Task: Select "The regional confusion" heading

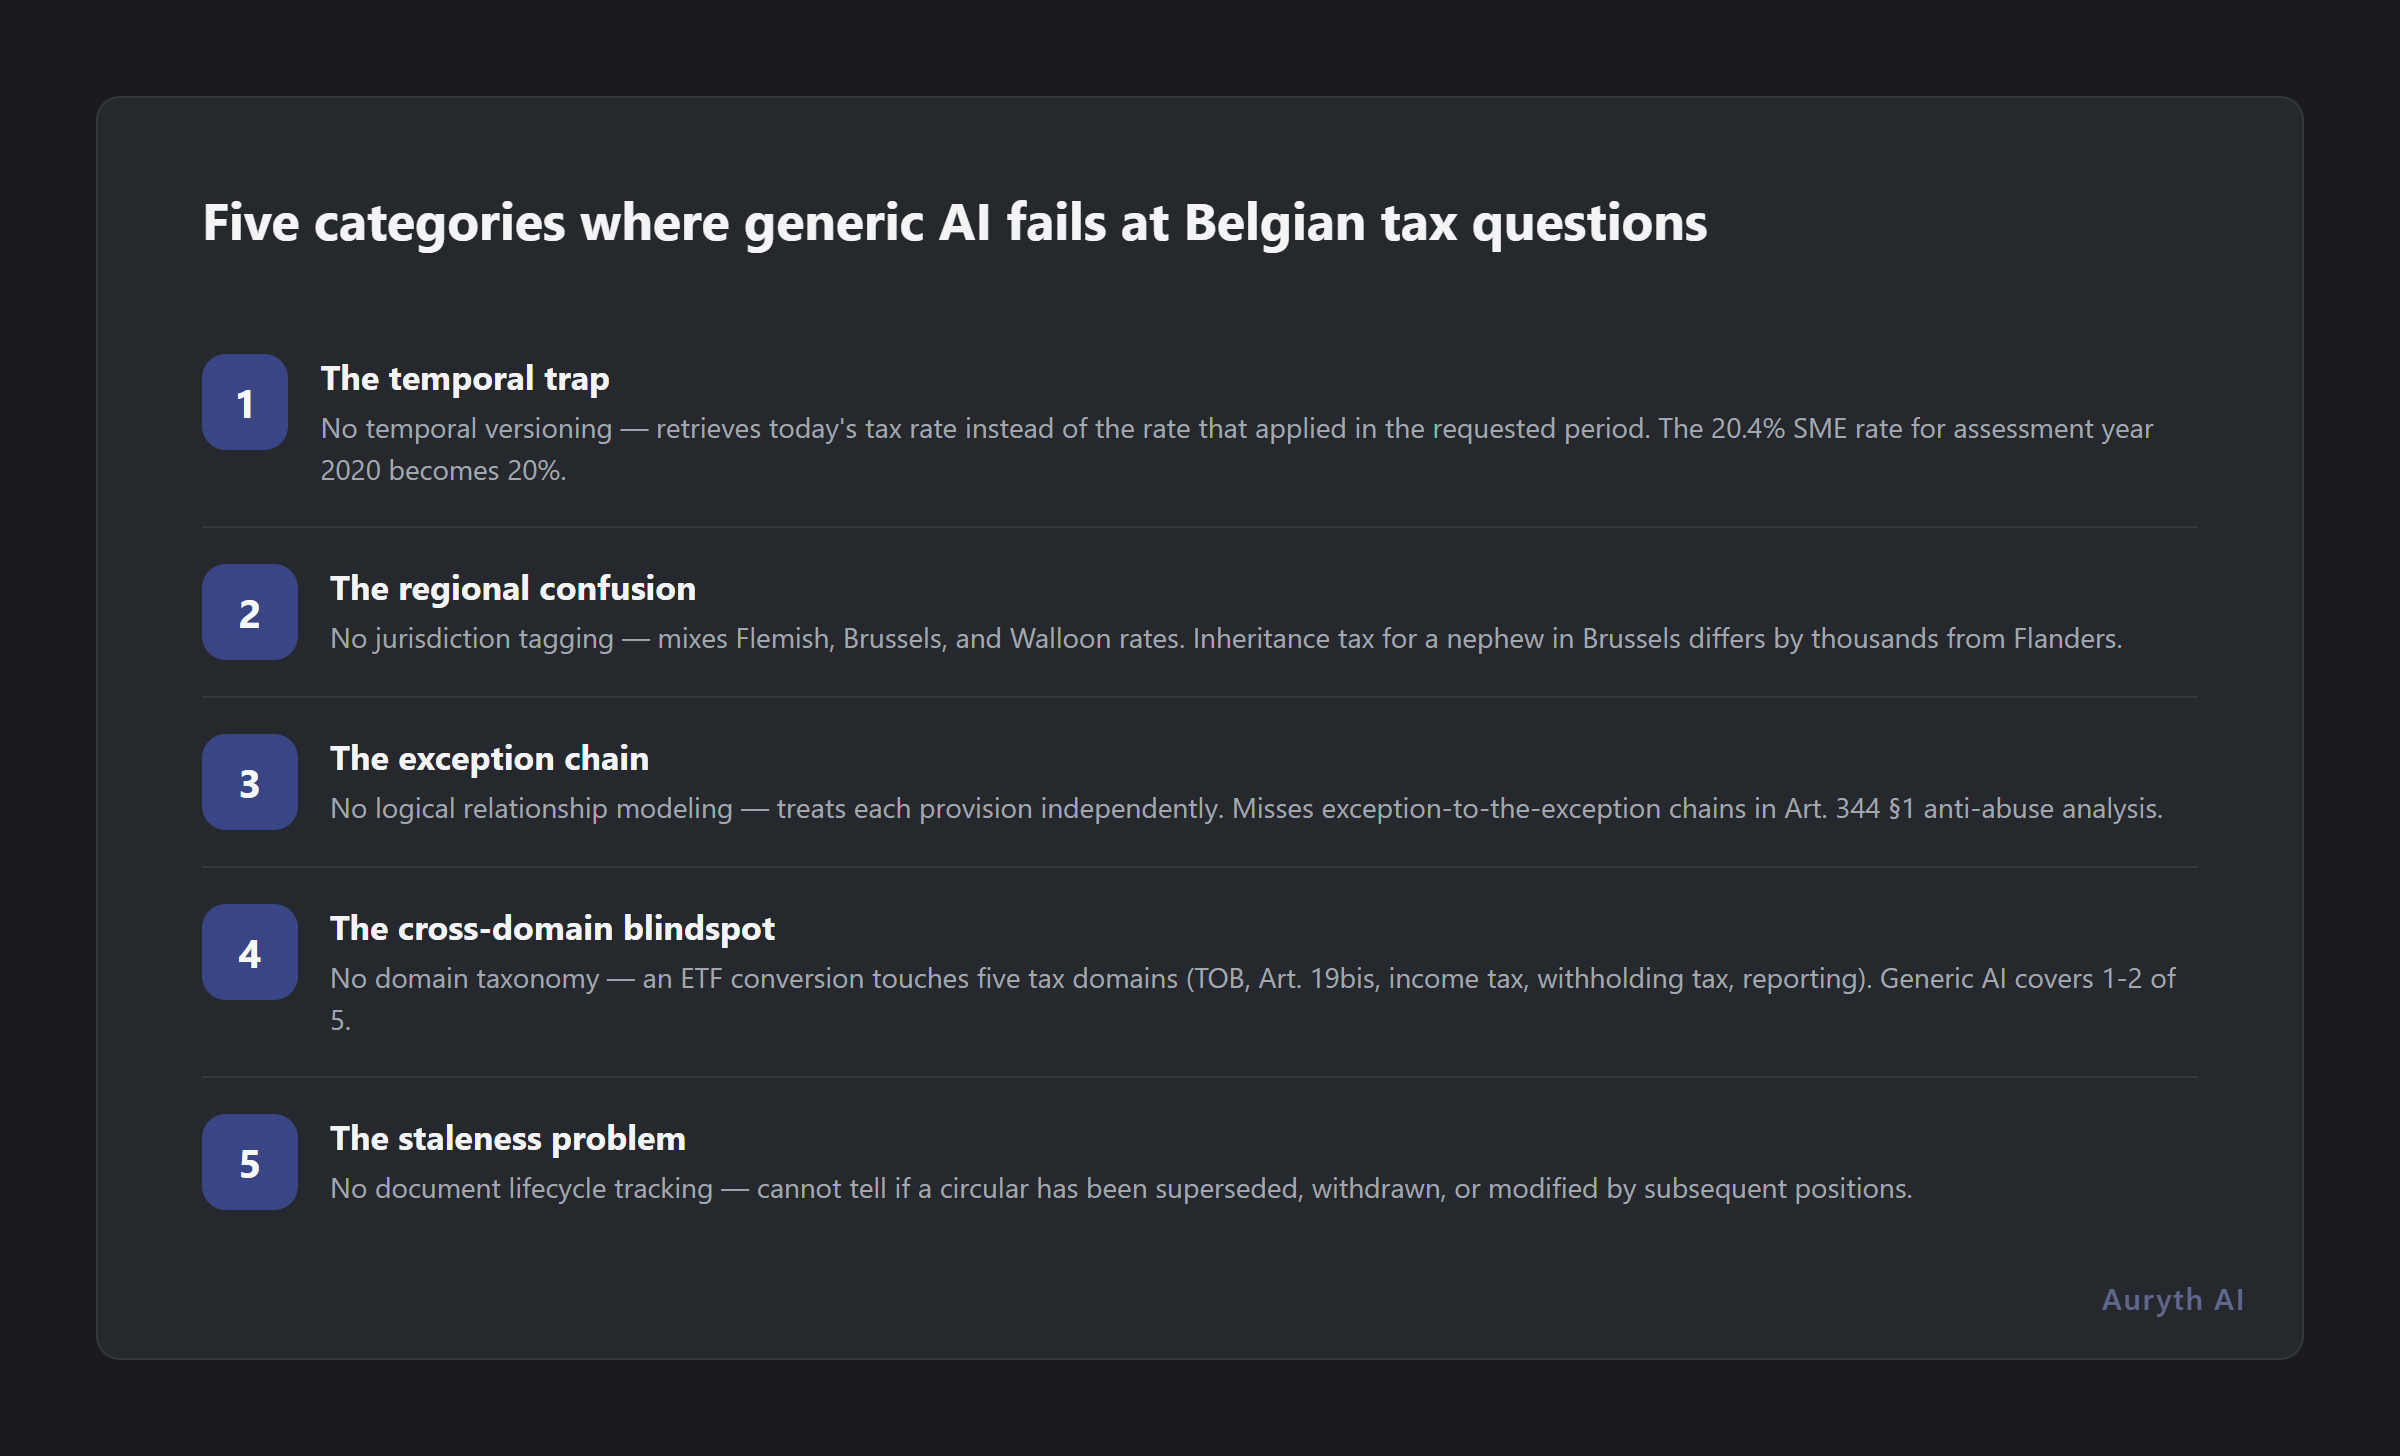Action: 513,589
